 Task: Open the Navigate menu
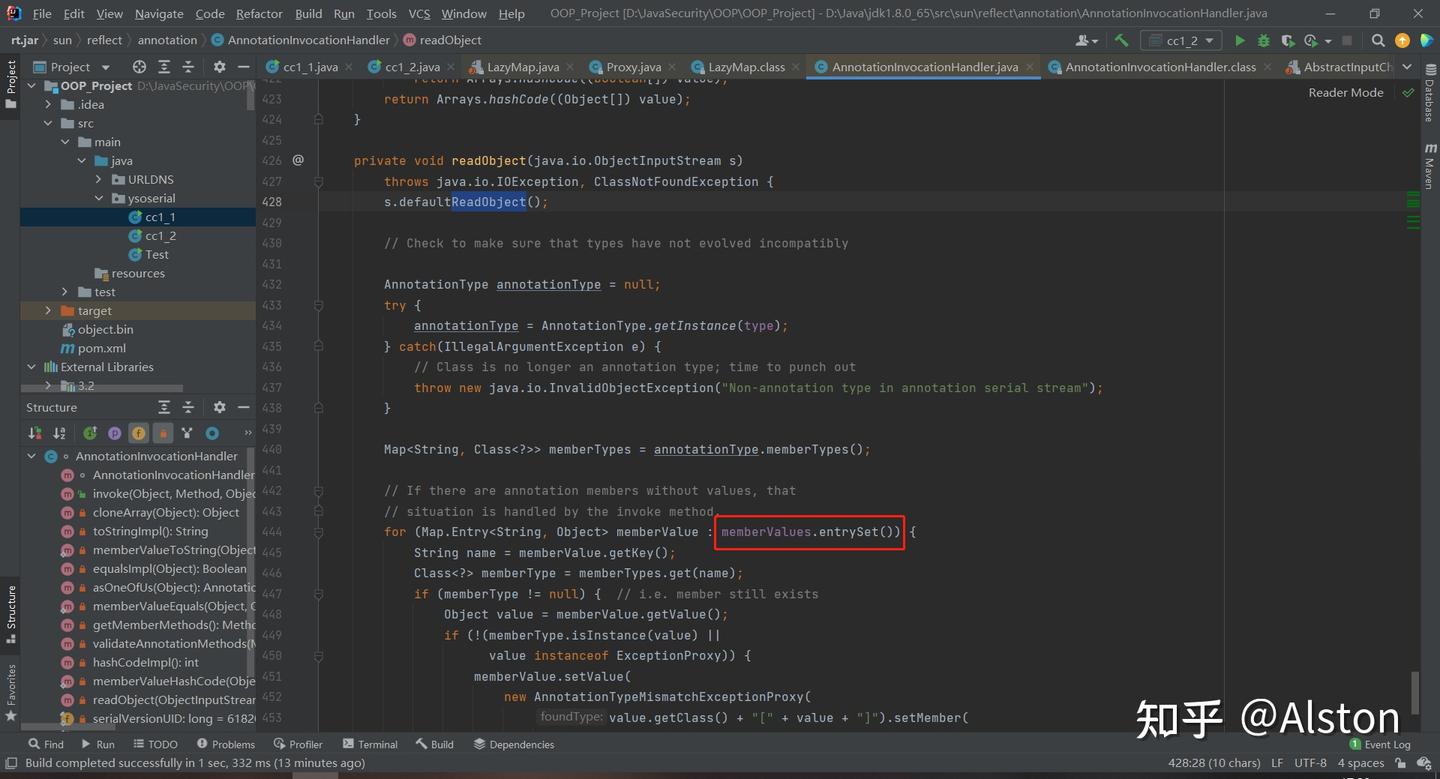pyautogui.click(x=159, y=14)
